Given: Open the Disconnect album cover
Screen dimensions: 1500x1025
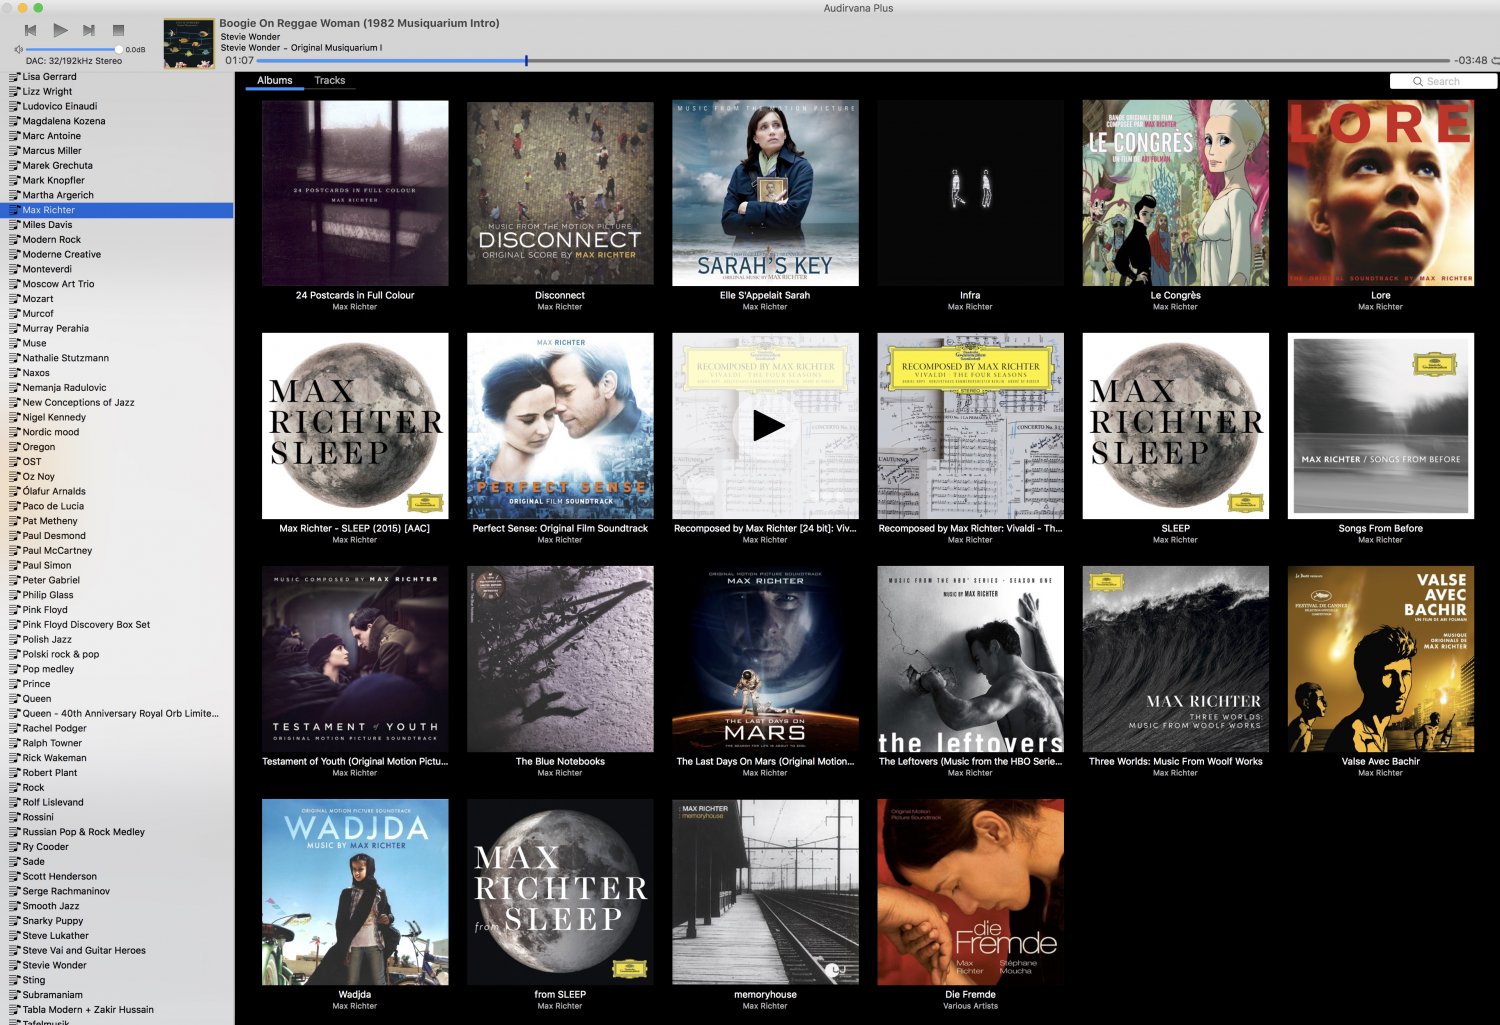Looking at the screenshot, I should [x=560, y=193].
